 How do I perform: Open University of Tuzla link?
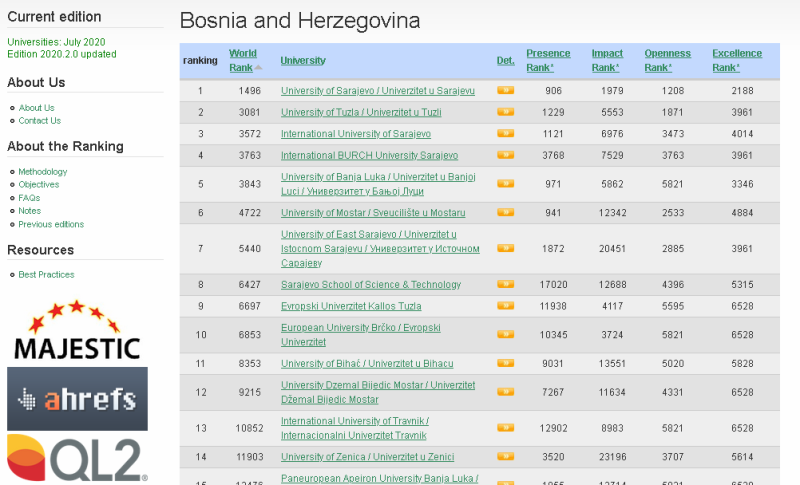click(x=361, y=112)
